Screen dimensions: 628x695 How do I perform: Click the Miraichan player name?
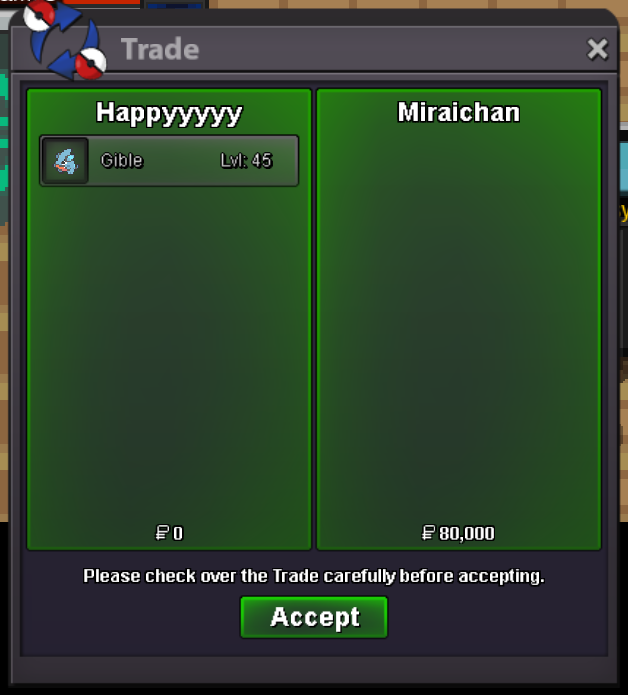(x=459, y=112)
